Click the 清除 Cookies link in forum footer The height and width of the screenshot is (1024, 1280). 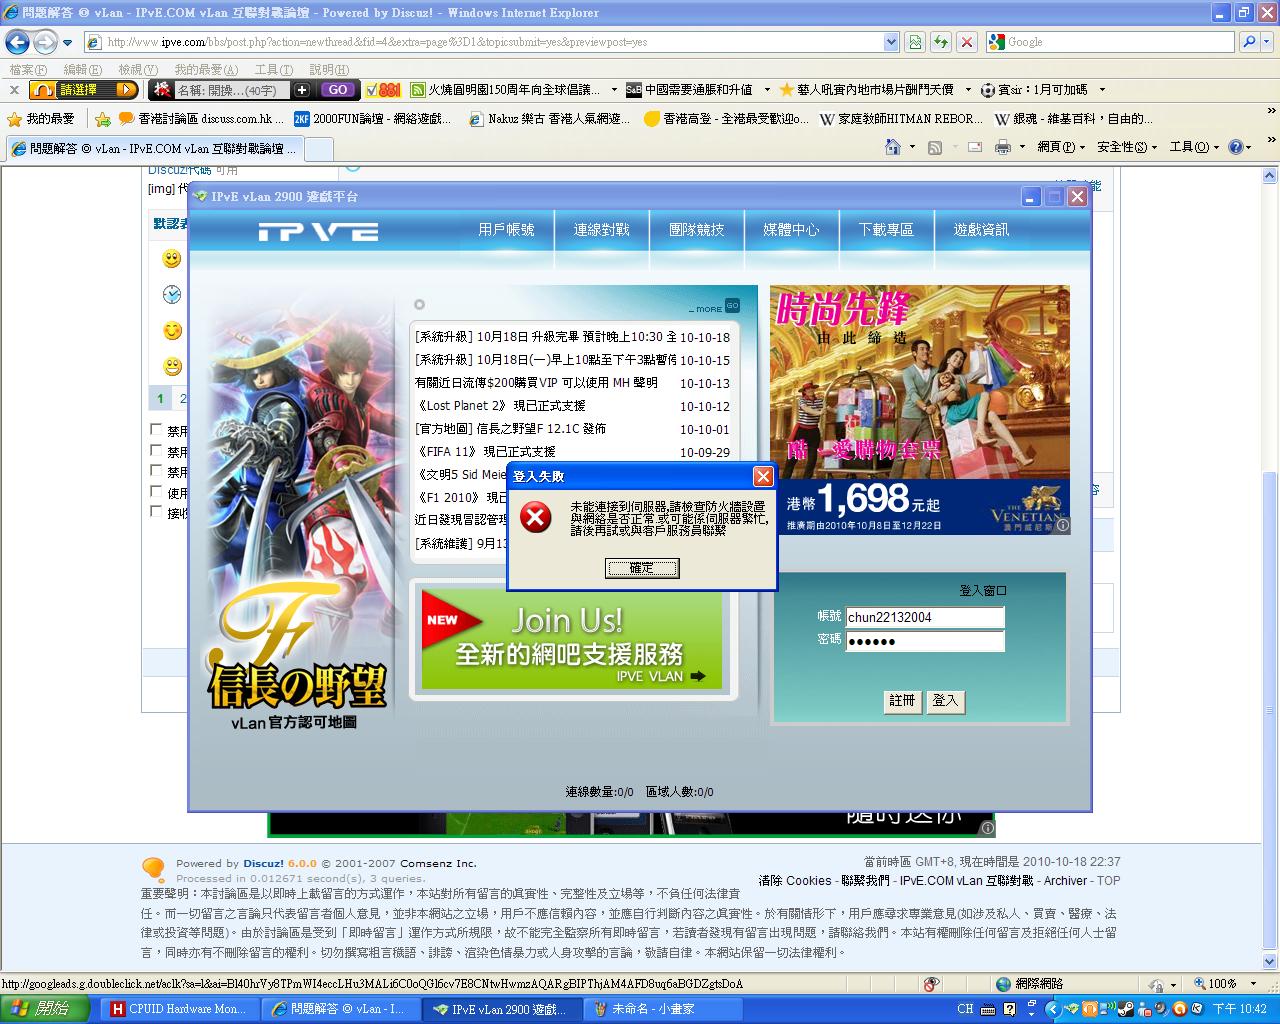click(x=795, y=881)
